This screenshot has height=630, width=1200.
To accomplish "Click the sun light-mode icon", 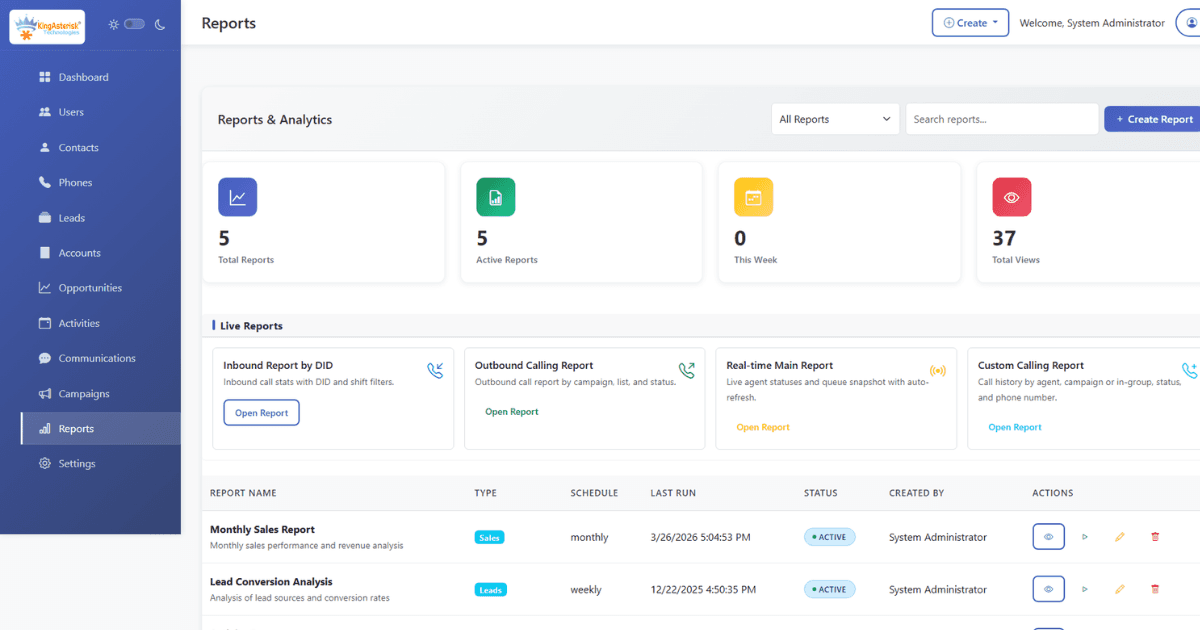I will 113,24.
